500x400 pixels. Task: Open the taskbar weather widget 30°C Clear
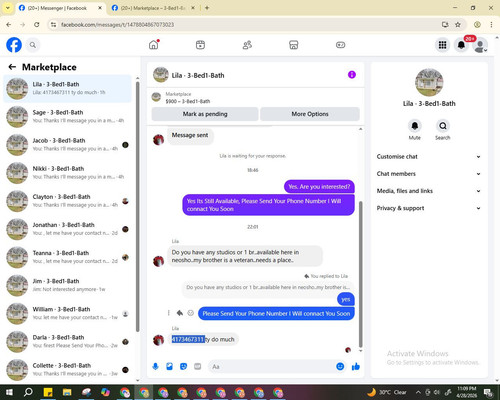(387, 392)
